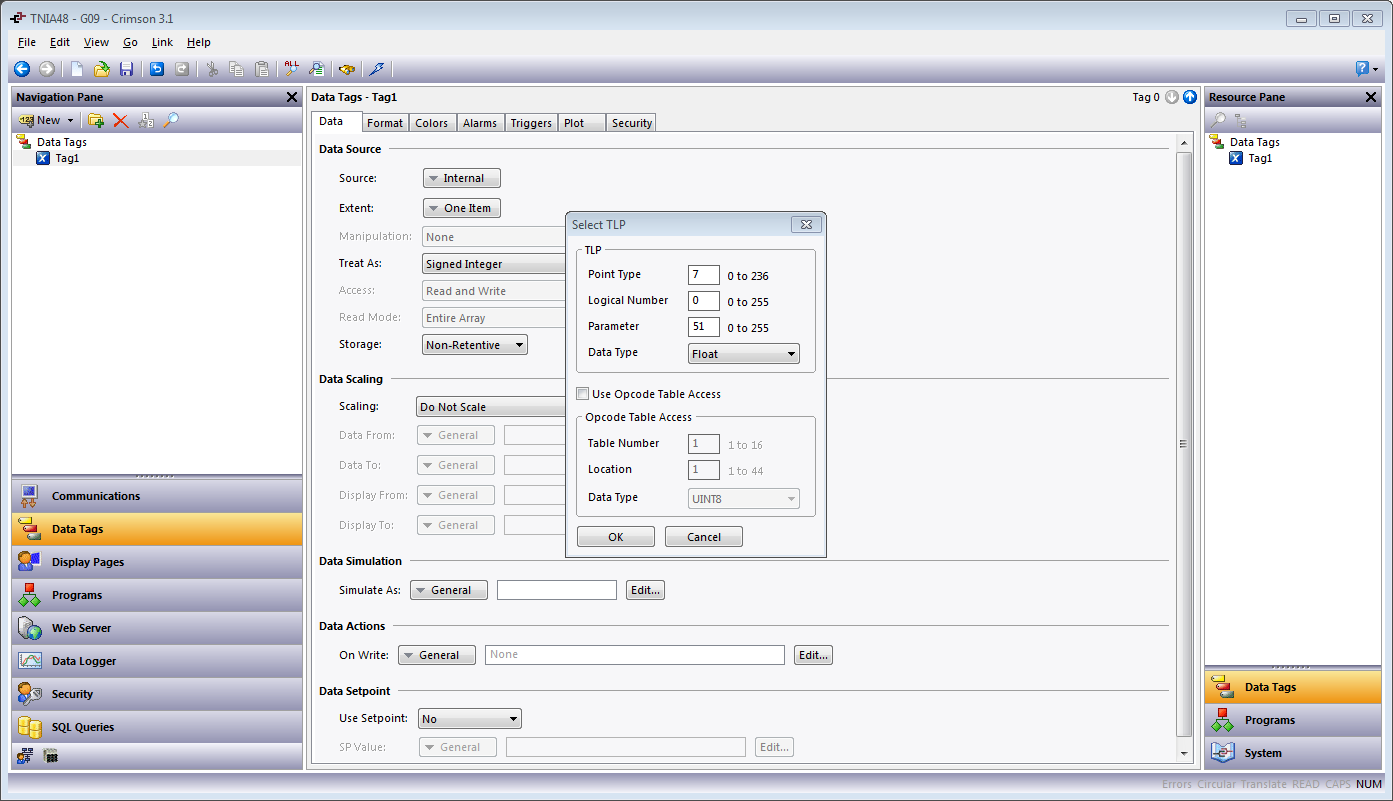Open Data Logger section in navigation
Screen dimensions: 1393x801
[x=157, y=661]
